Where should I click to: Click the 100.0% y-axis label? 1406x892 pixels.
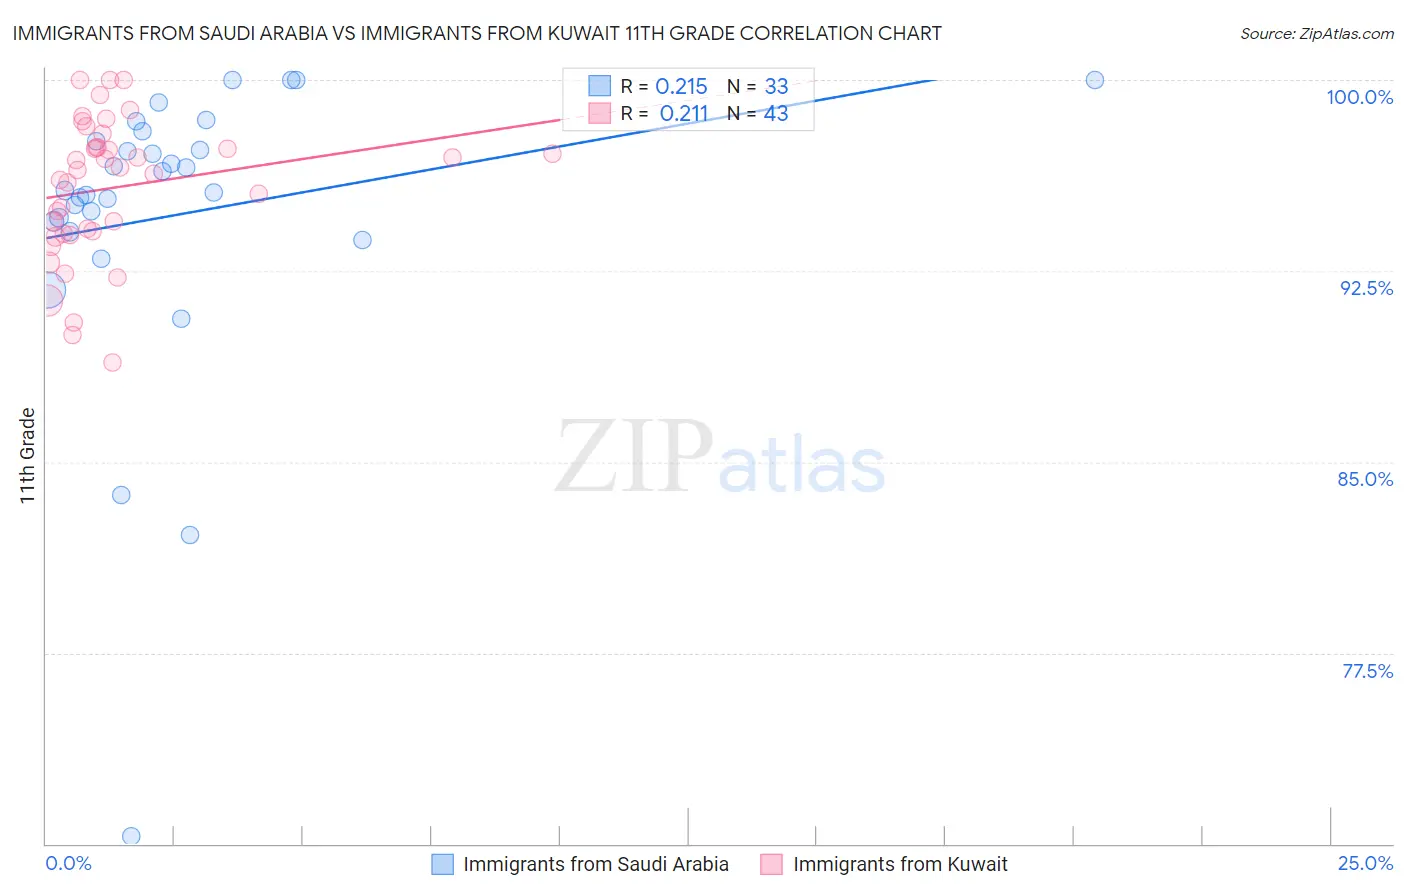tap(1359, 97)
